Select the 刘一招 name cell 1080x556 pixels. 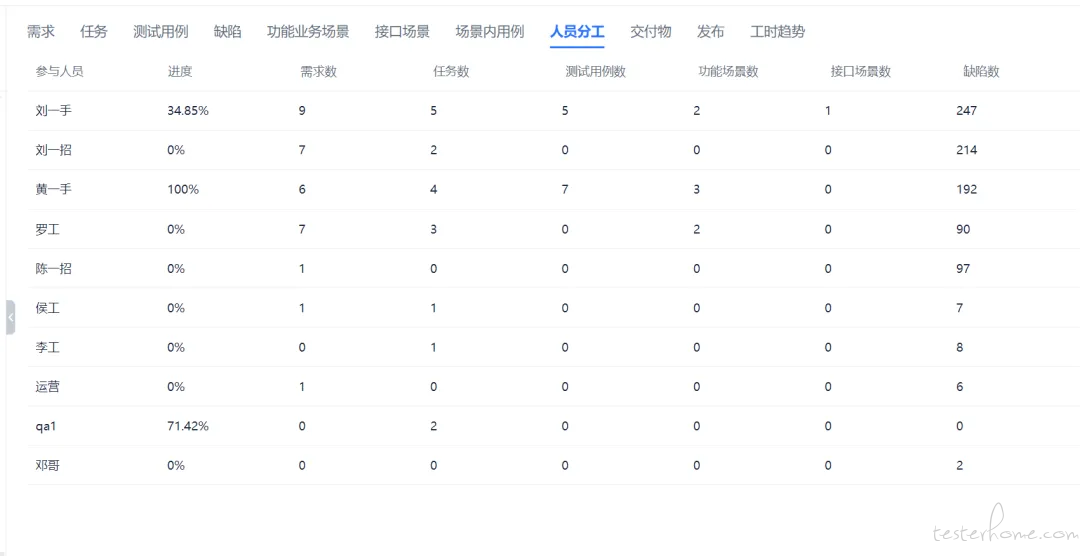(x=54, y=150)
